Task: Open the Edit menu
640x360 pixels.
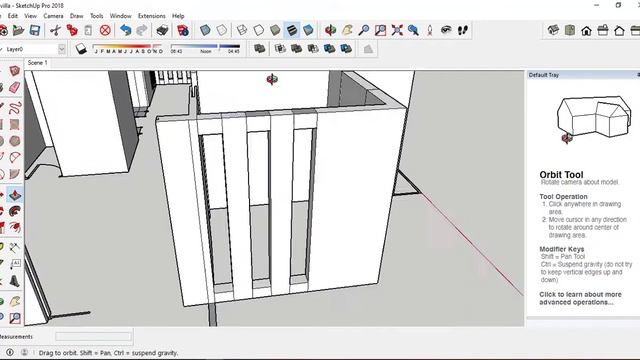Action: tap(13, 16)
